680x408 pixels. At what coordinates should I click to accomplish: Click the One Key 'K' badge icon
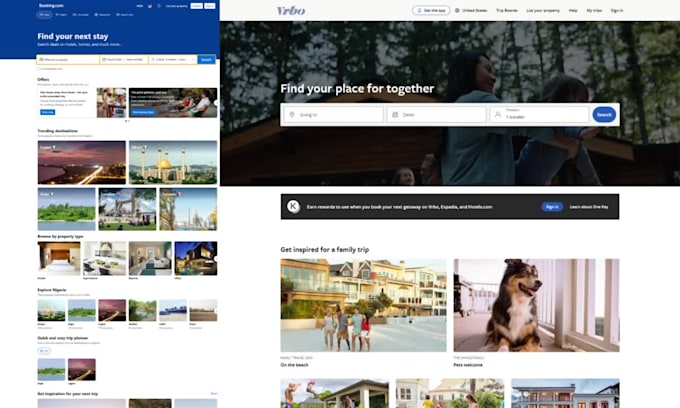pos(294,207)
